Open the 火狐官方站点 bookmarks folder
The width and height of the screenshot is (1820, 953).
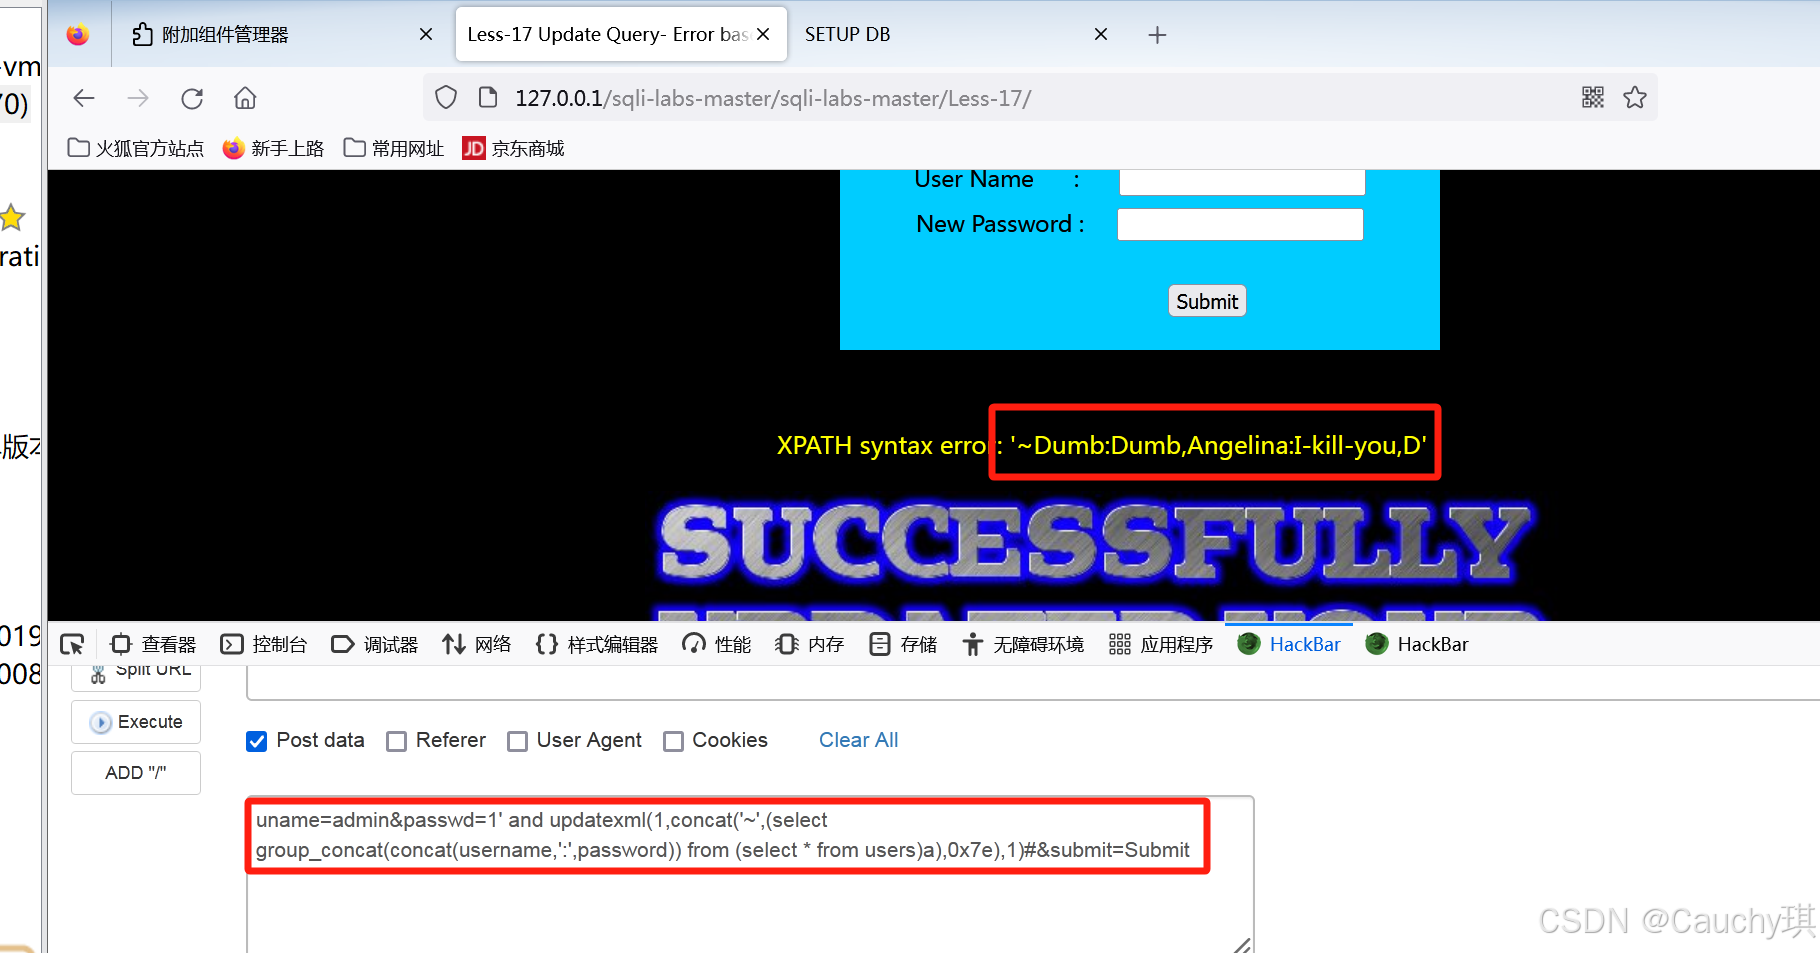click(135, 148)
